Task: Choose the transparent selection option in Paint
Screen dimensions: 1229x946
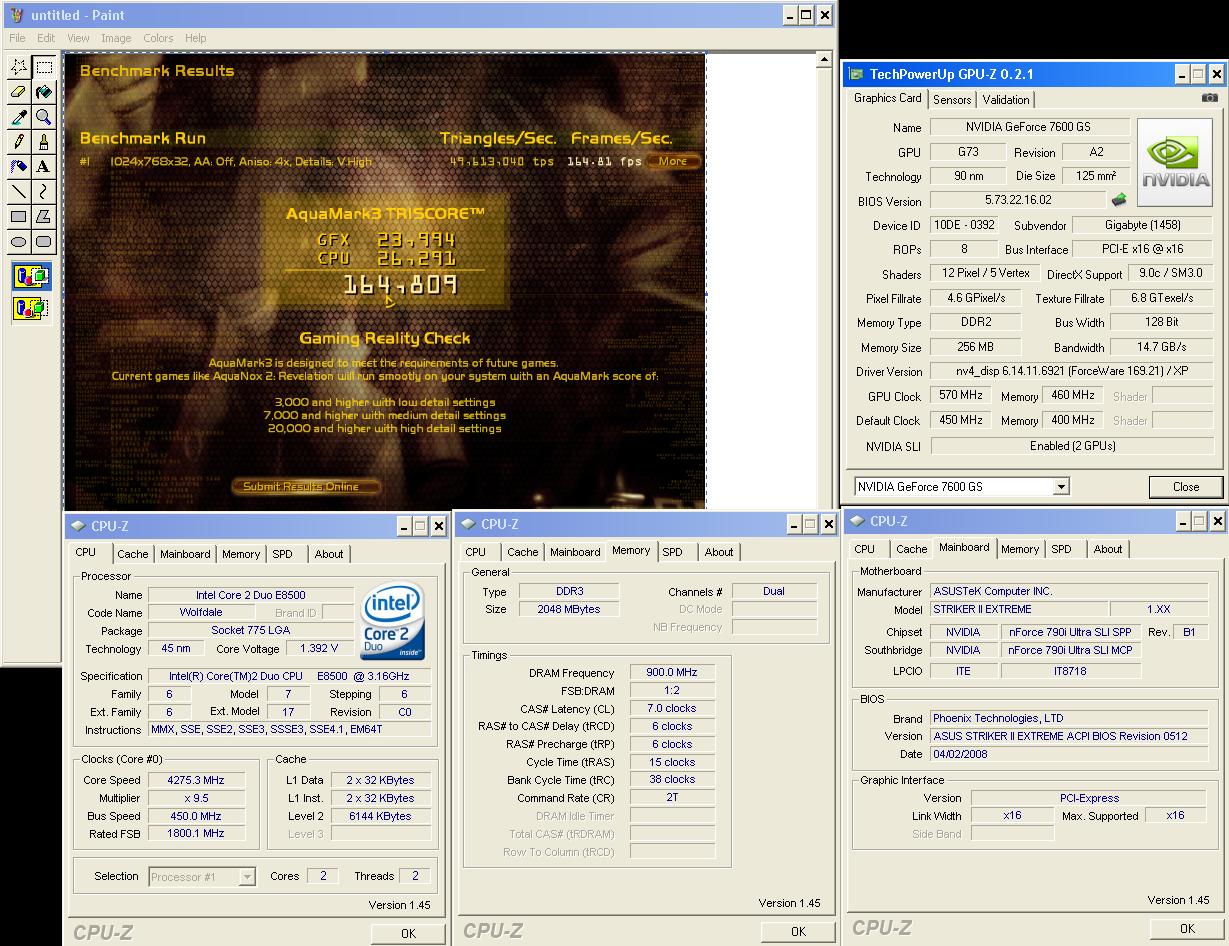Action: 31,308
